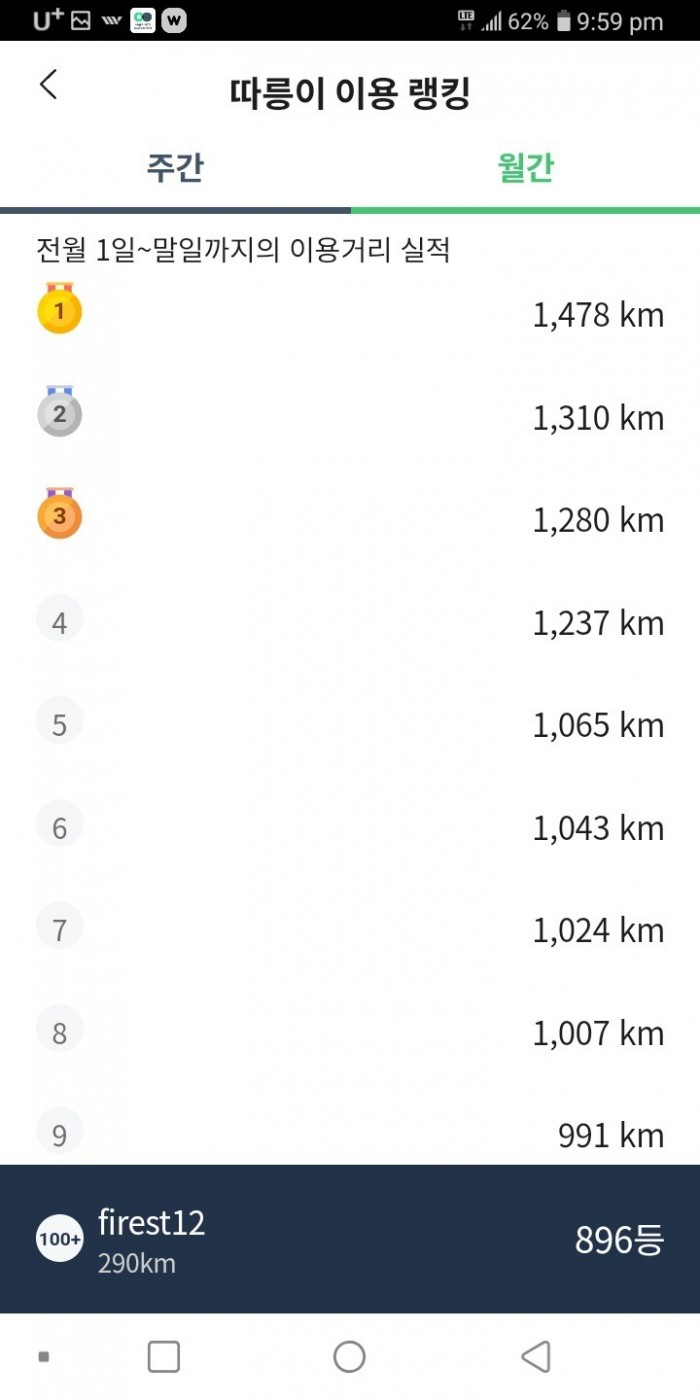Switch to the 월간 monthly tab

tap(525, 167)
